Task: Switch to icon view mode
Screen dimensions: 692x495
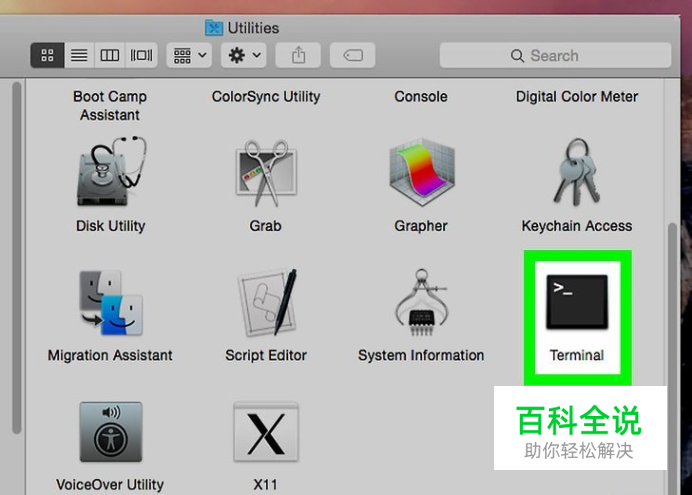Action: click(x=47, y=55)
